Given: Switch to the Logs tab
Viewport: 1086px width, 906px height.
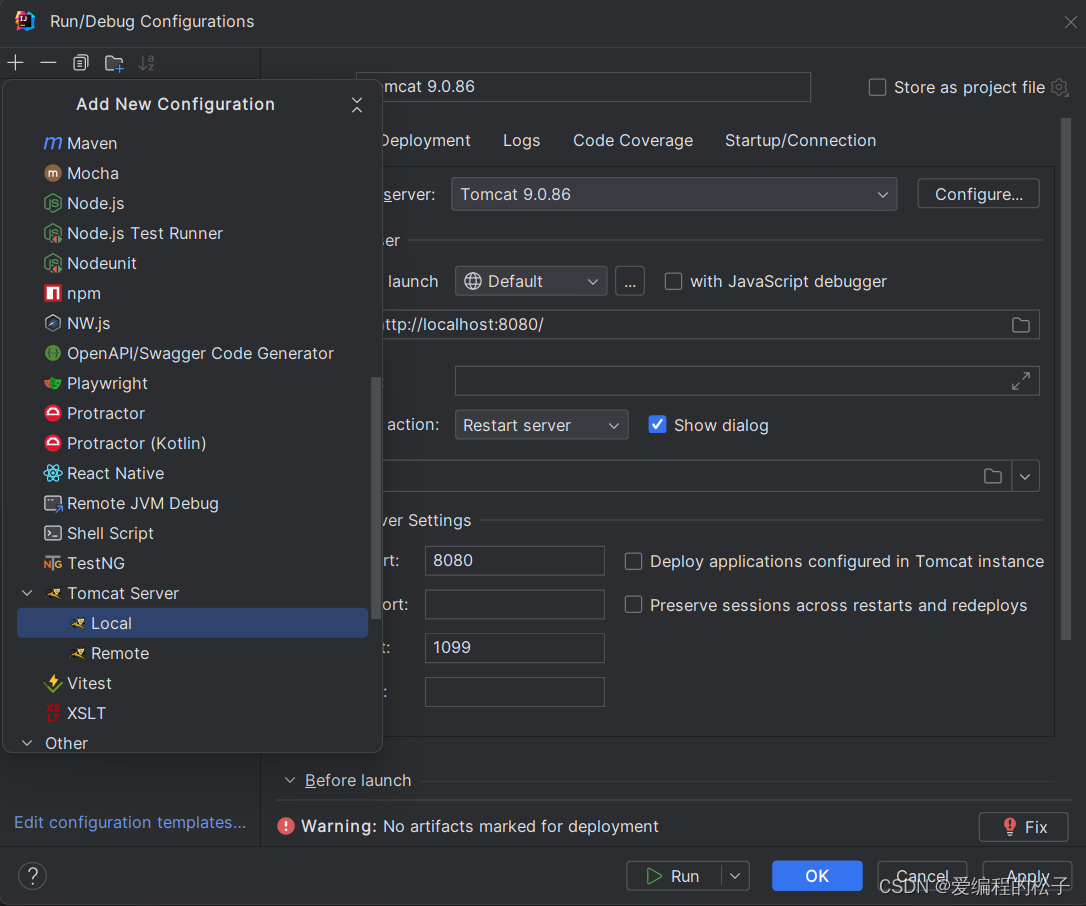Looking at the screenshot, I should pos(522,141).
